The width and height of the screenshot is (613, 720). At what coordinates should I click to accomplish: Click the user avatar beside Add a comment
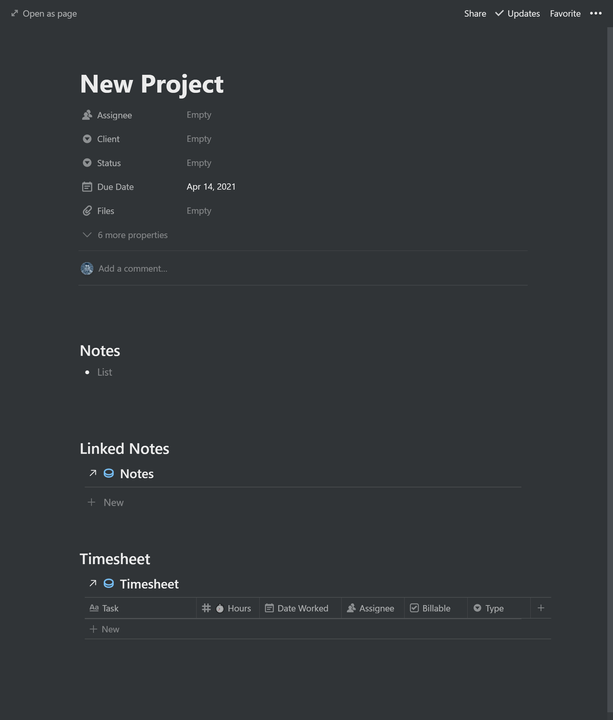point(87,269)
